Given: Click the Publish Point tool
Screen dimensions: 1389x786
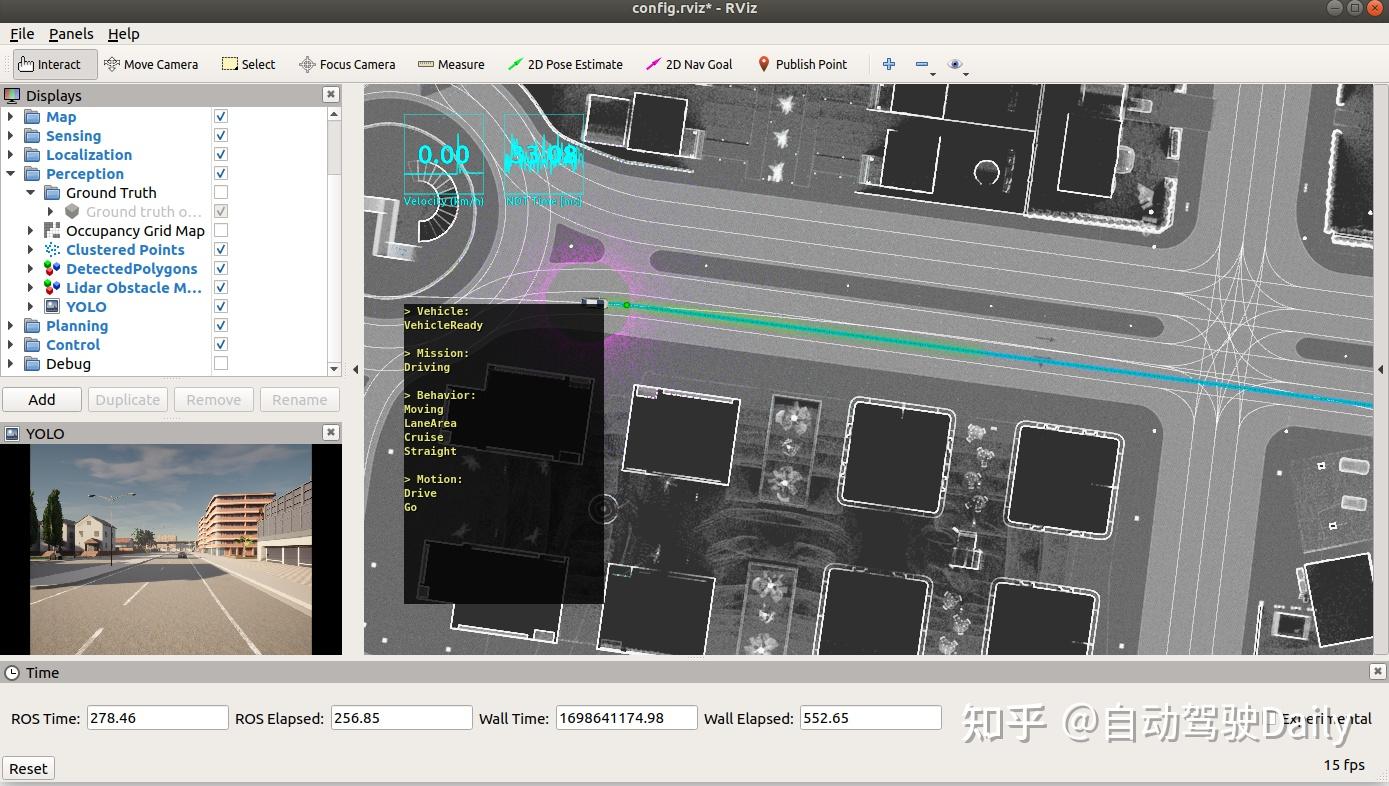Looking at the screenshot, I should (802, 64).
